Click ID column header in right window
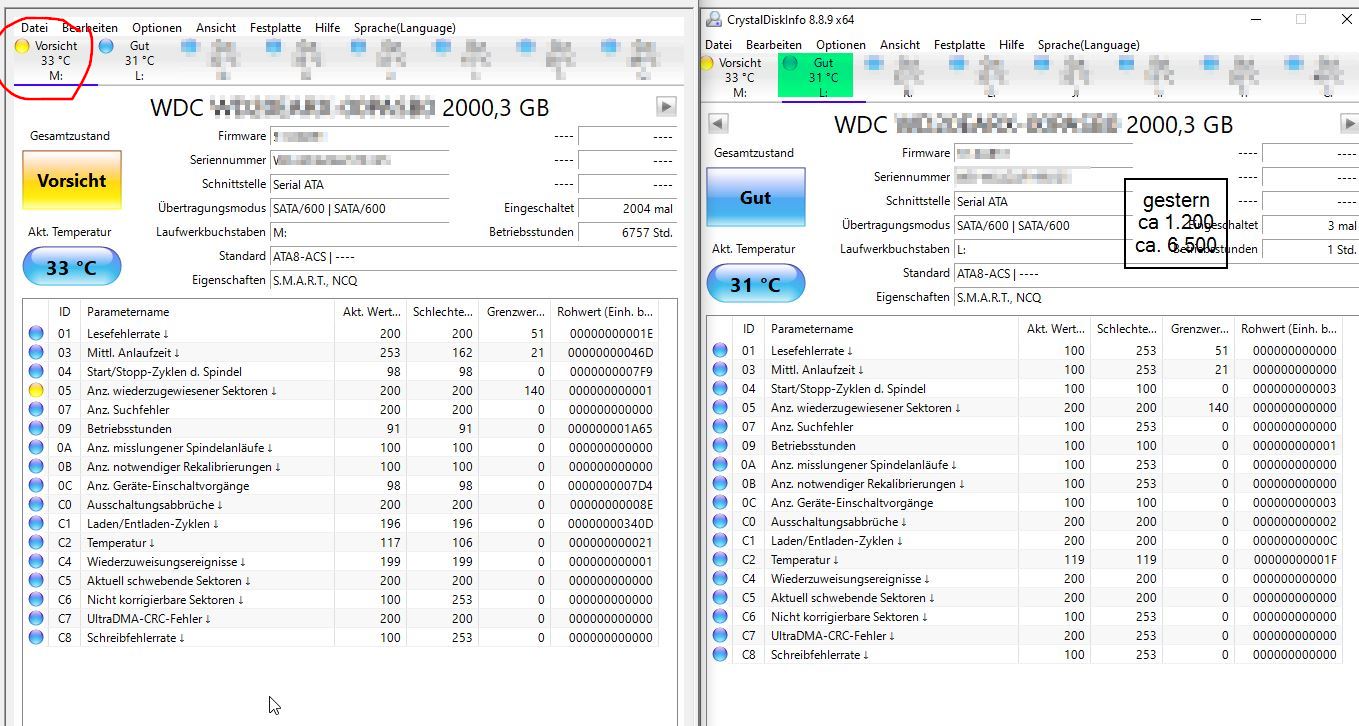This screenshot has height=726, width=1359. [749, 328]
